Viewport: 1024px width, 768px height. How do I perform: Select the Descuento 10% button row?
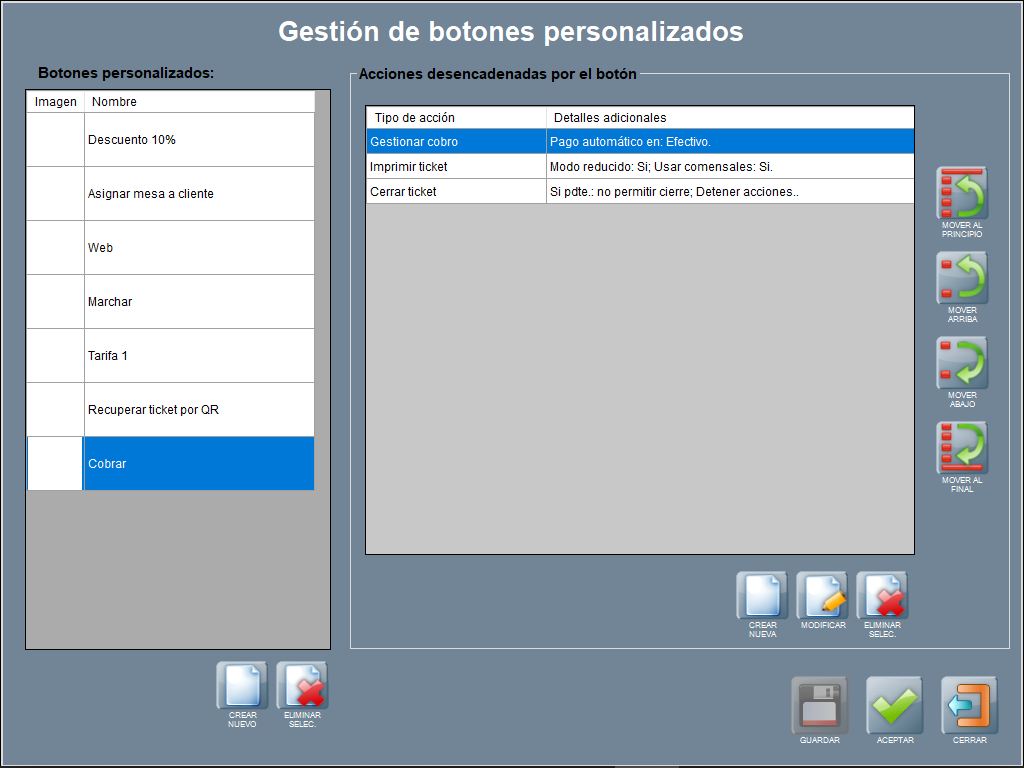198,140
